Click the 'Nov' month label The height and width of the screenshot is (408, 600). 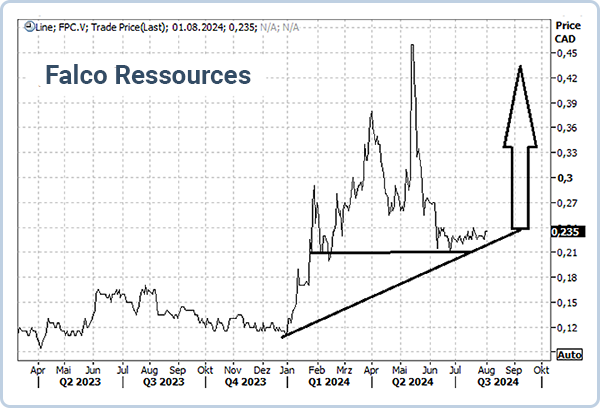(233, 370)
